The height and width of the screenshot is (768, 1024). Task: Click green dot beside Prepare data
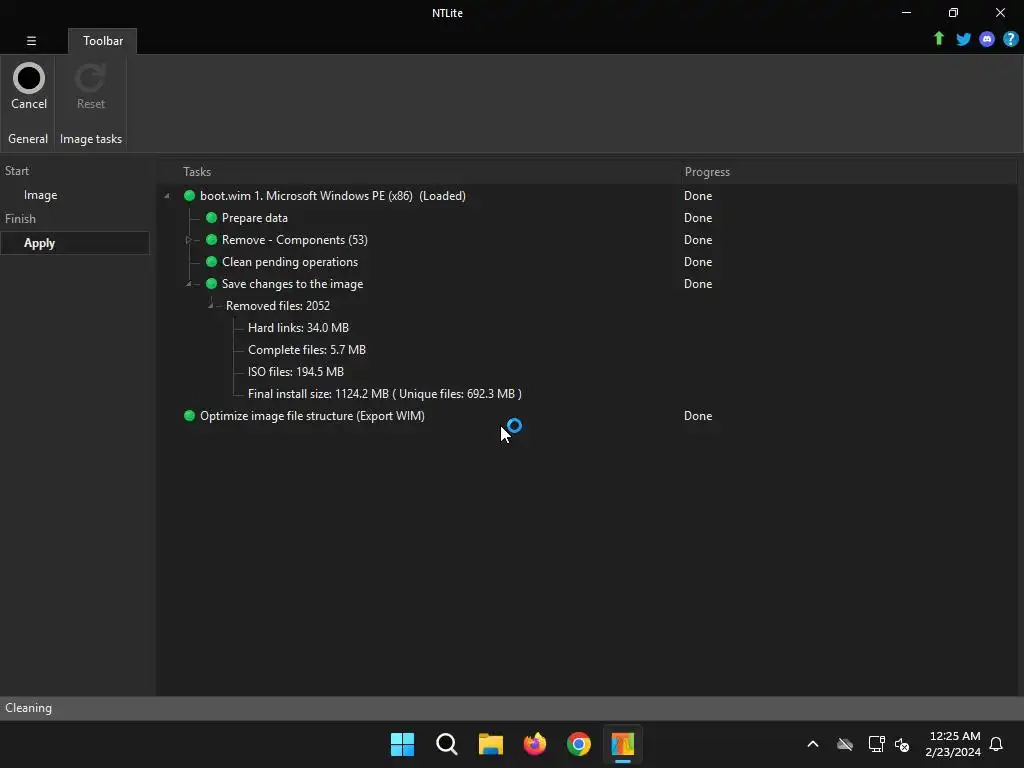pyautogui.click(x=211, y=217)
